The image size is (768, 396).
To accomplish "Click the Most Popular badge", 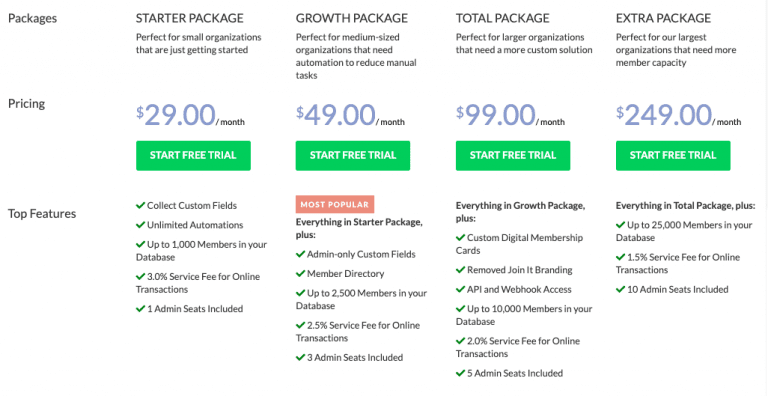I will coord(335,204).
